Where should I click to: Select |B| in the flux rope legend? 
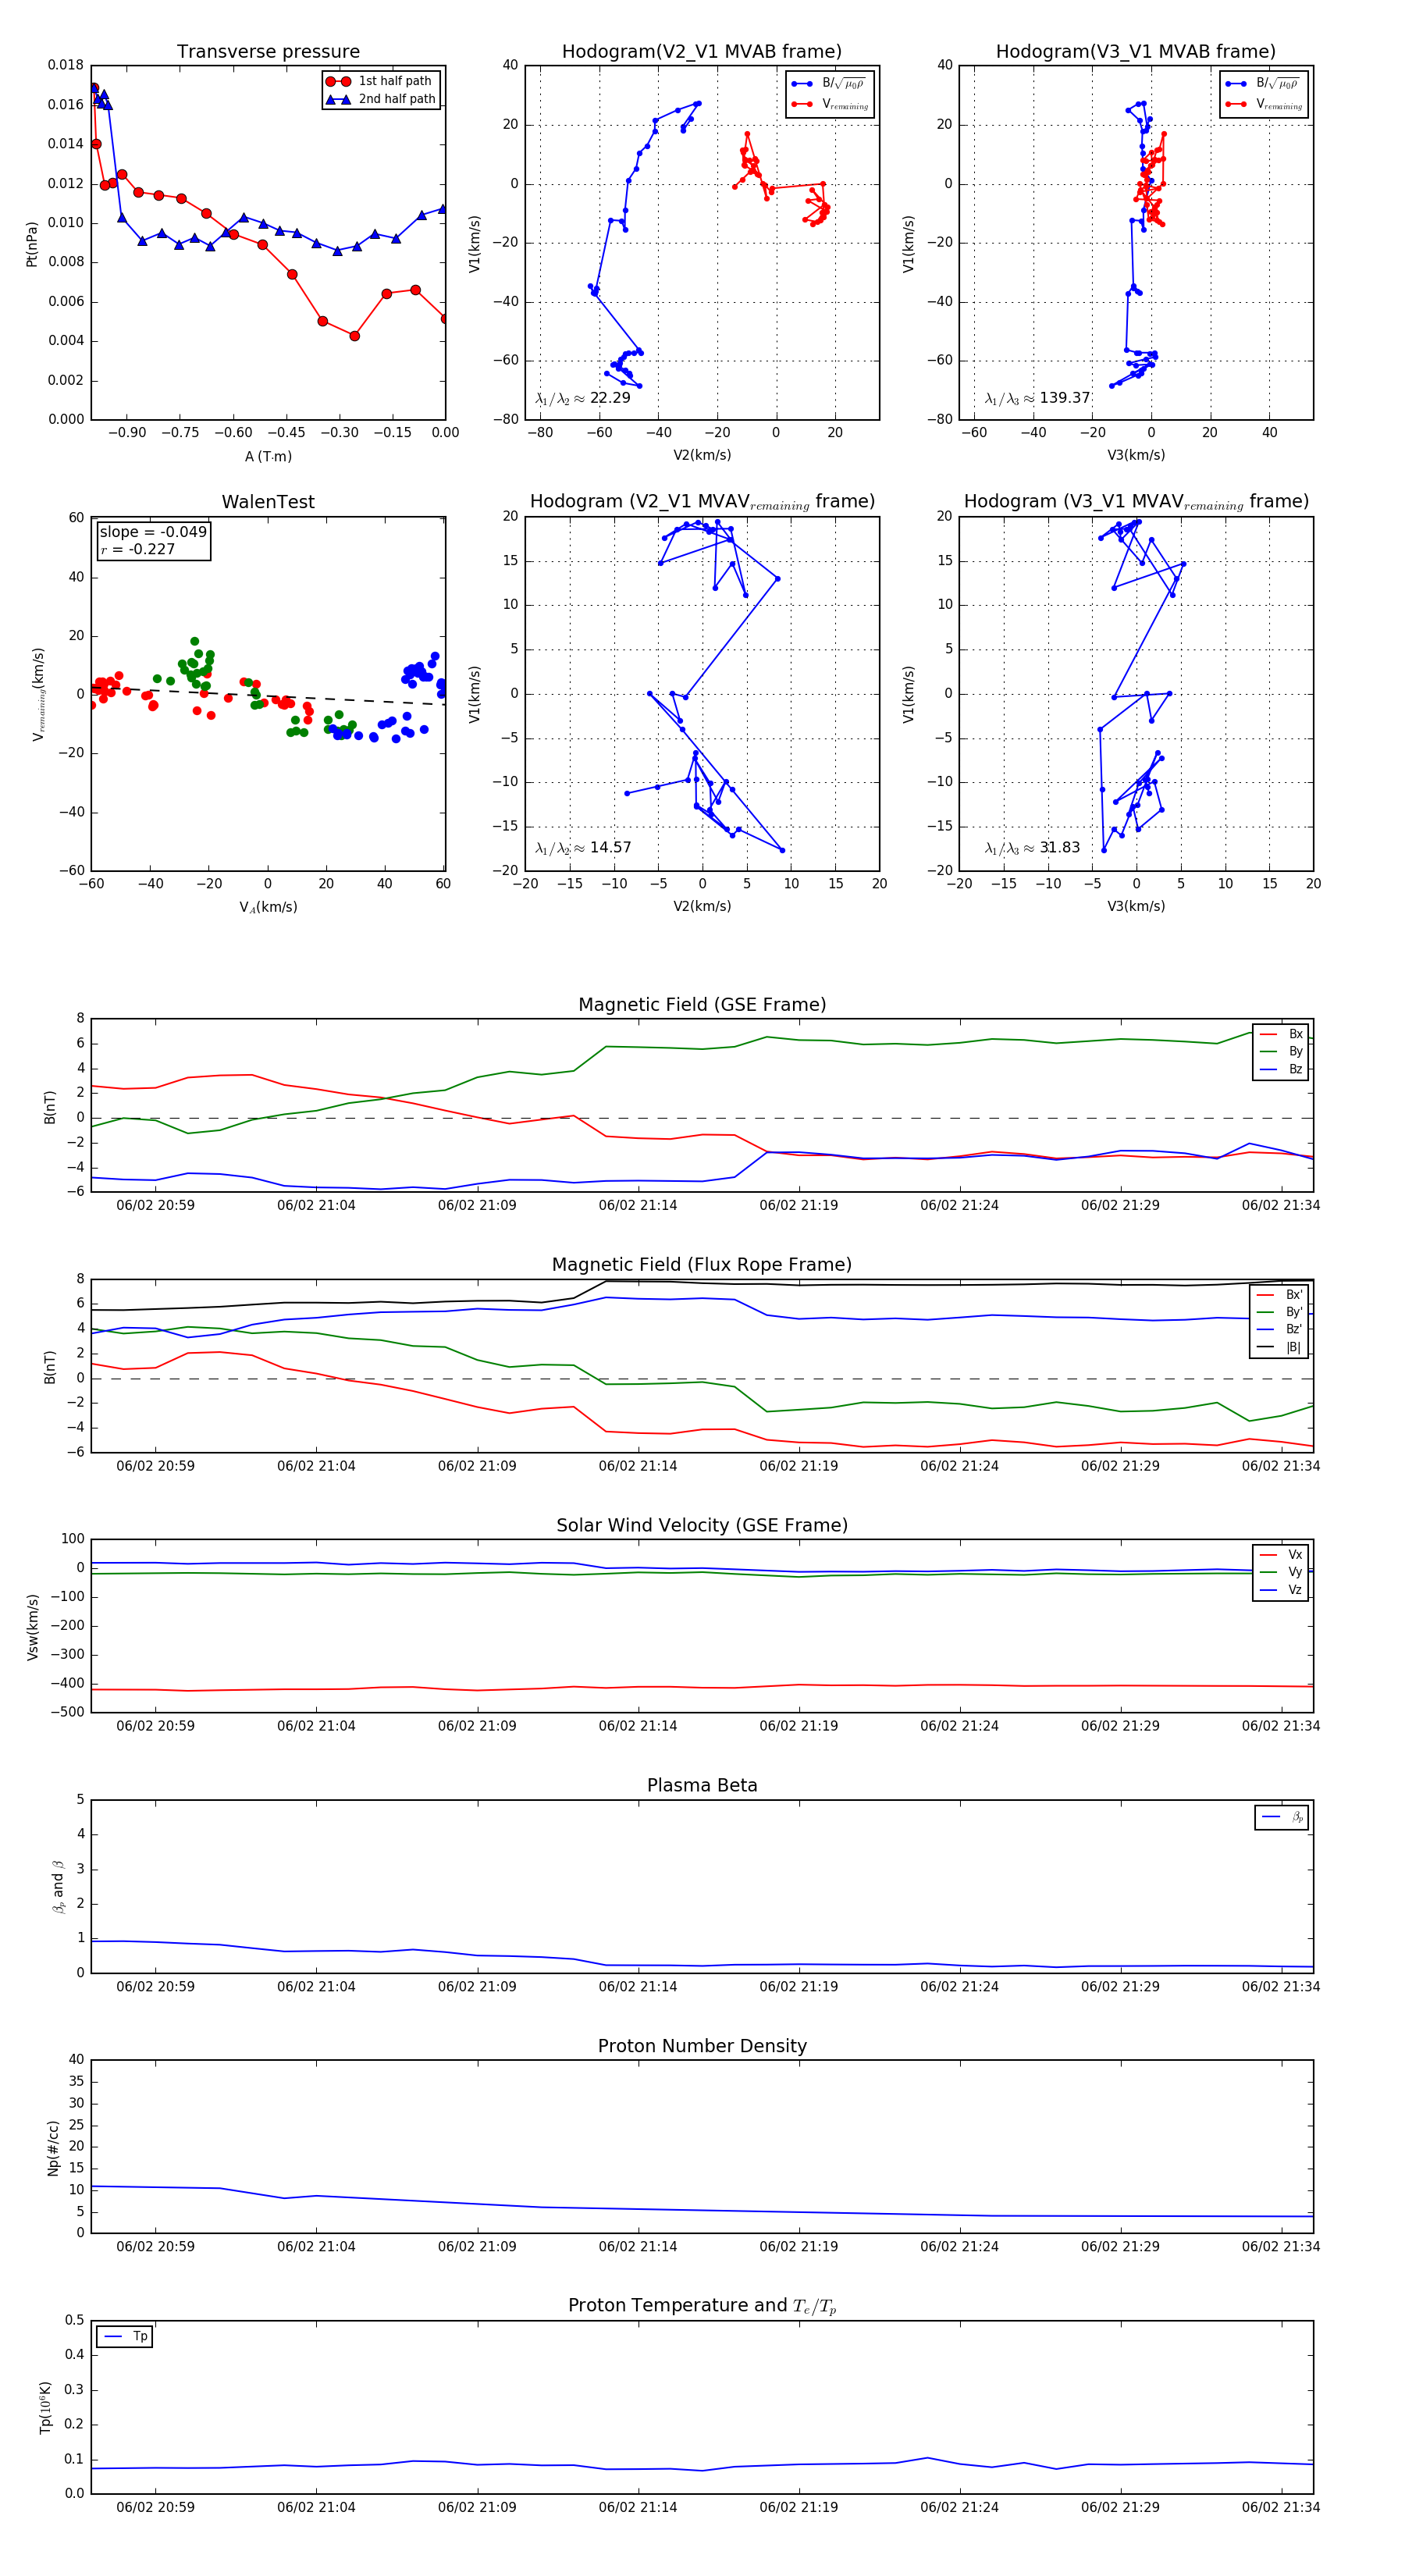pyautogui.click(x=1280, y=1347)
